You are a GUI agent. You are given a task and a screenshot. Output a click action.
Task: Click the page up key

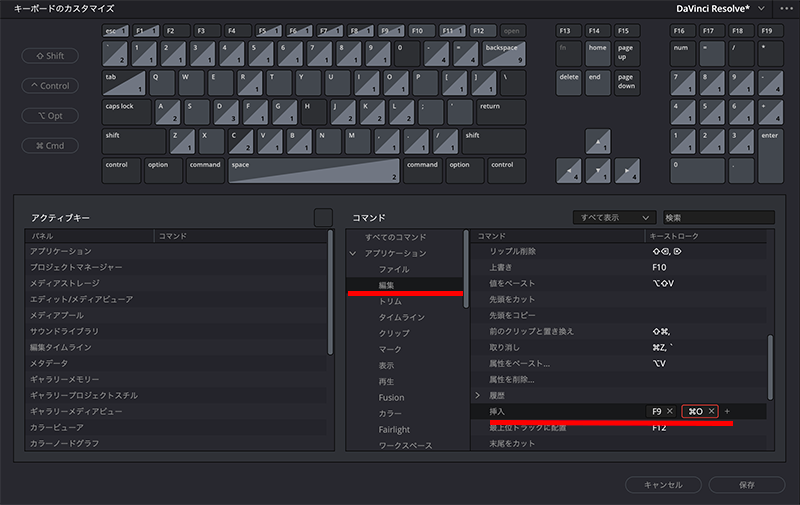click(627, 54)
